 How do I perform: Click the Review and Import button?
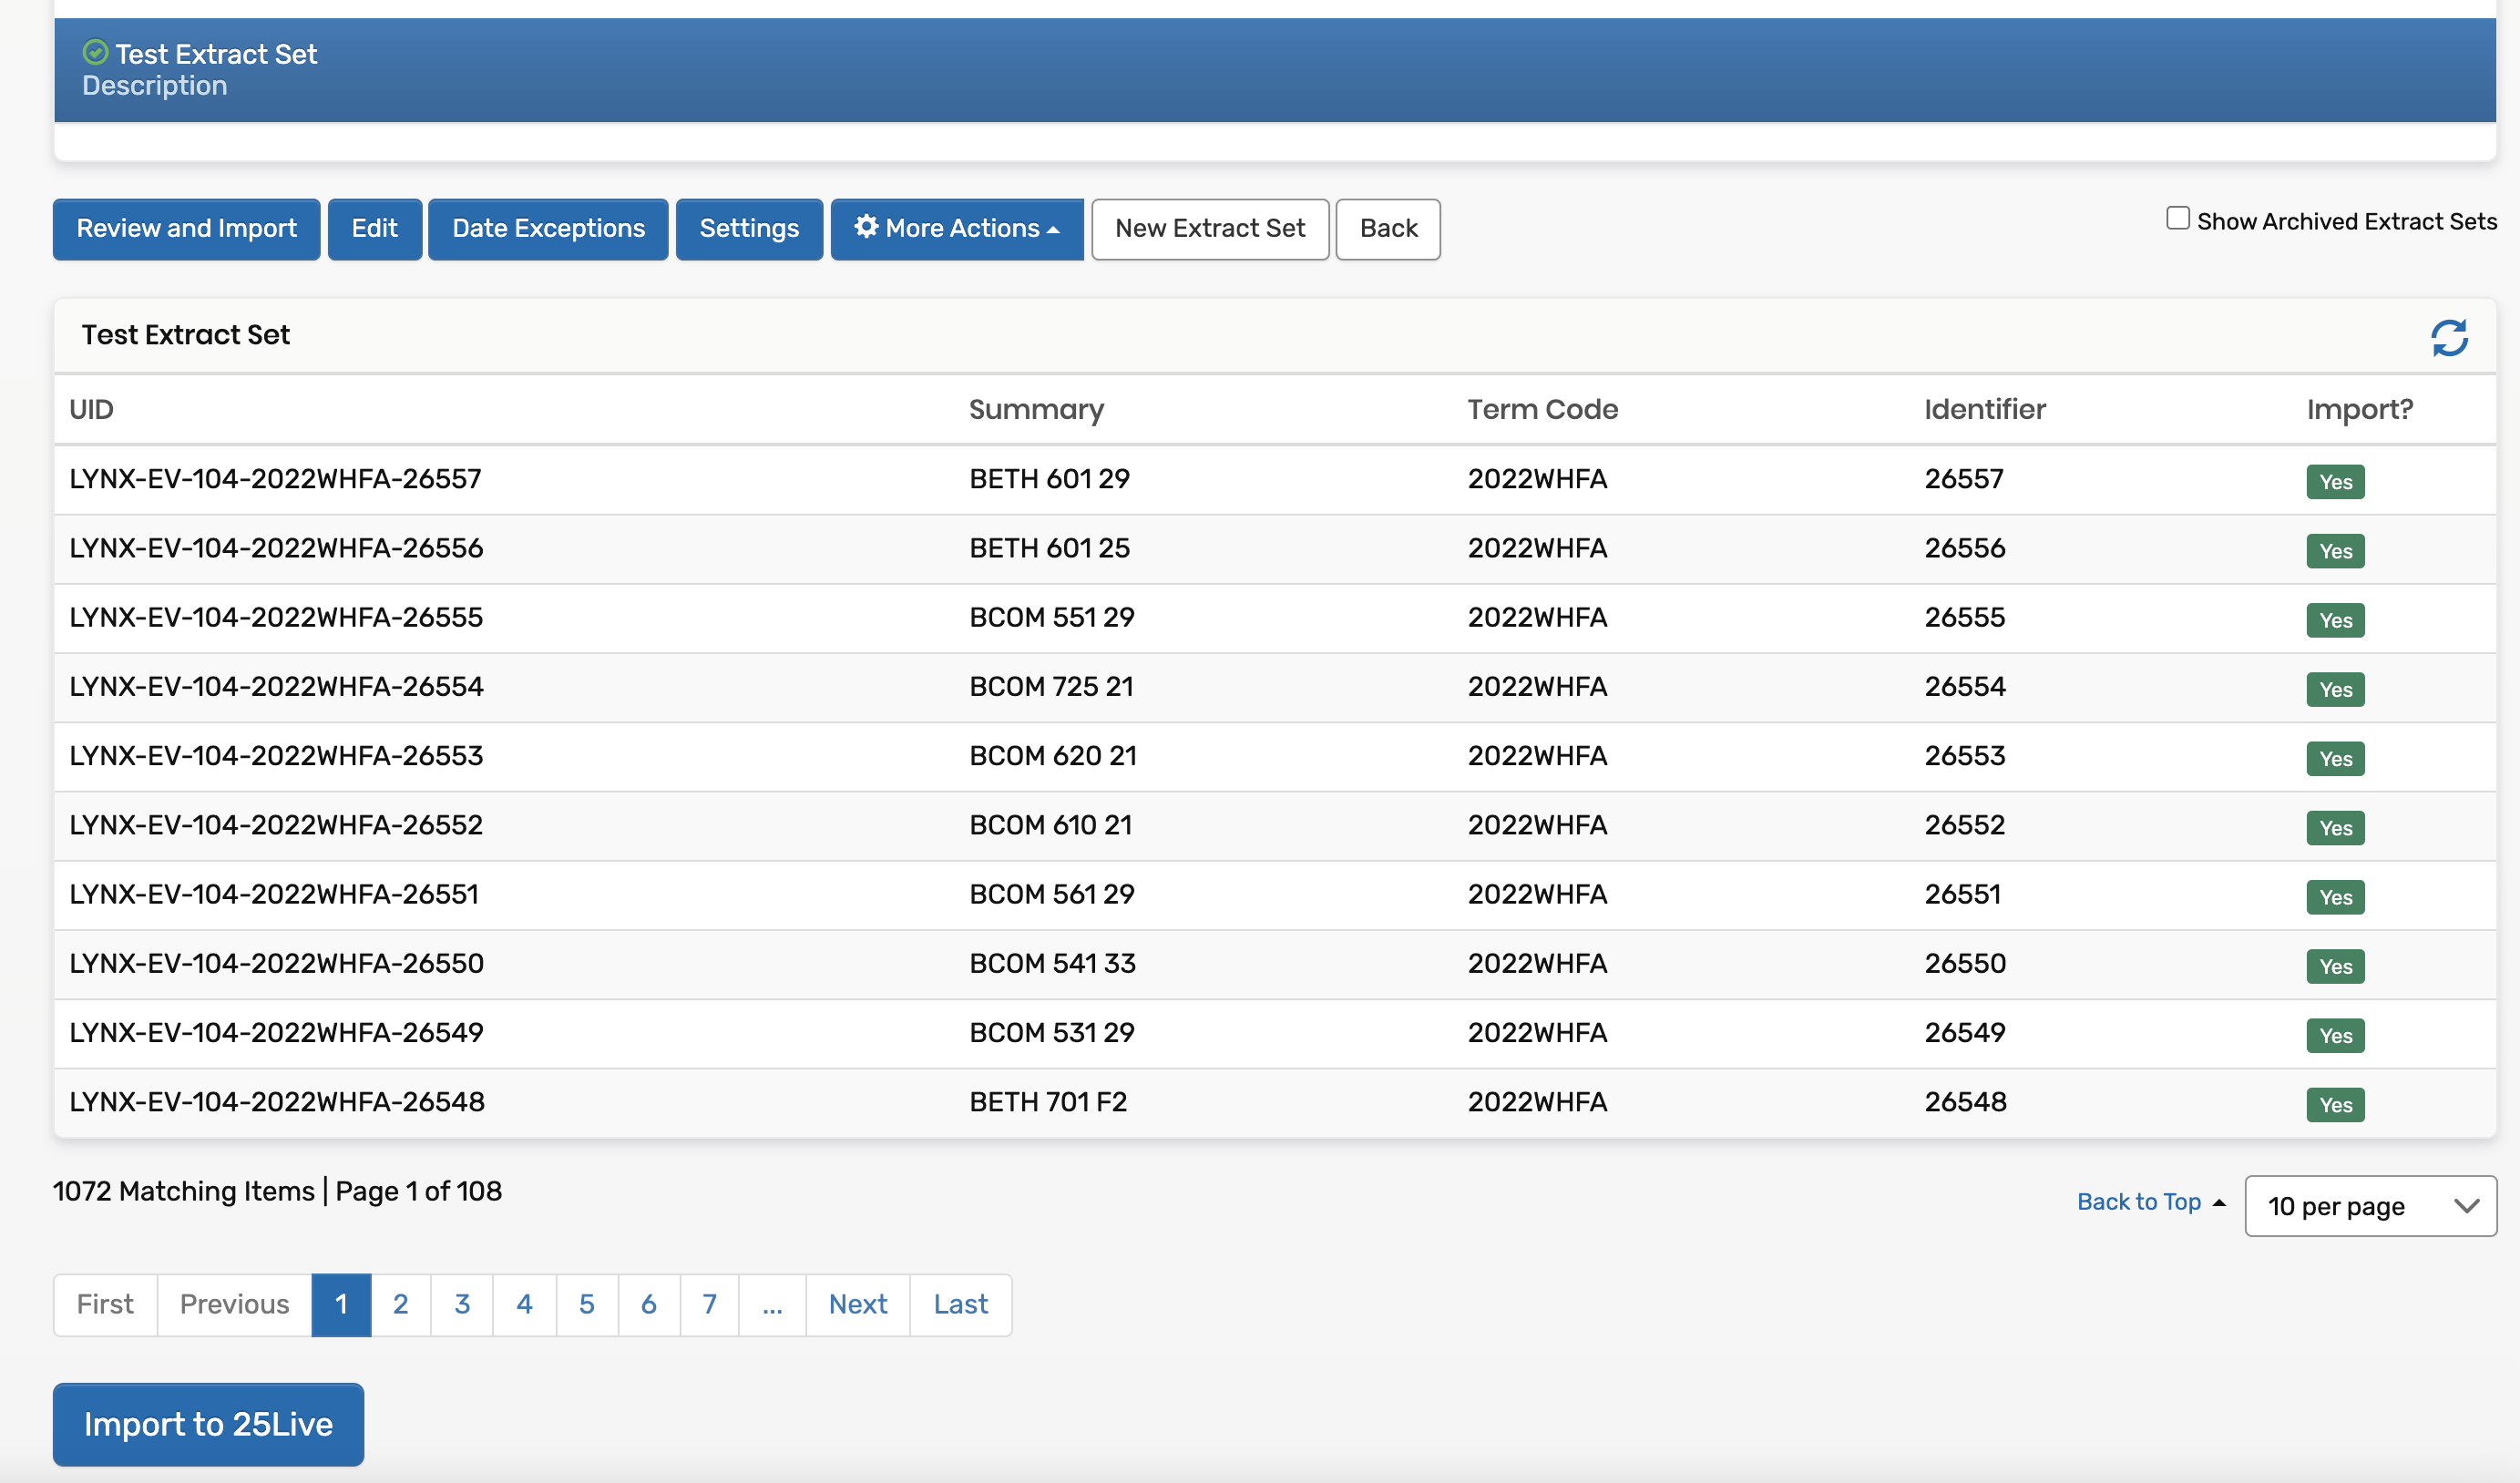tap(186, 229)
